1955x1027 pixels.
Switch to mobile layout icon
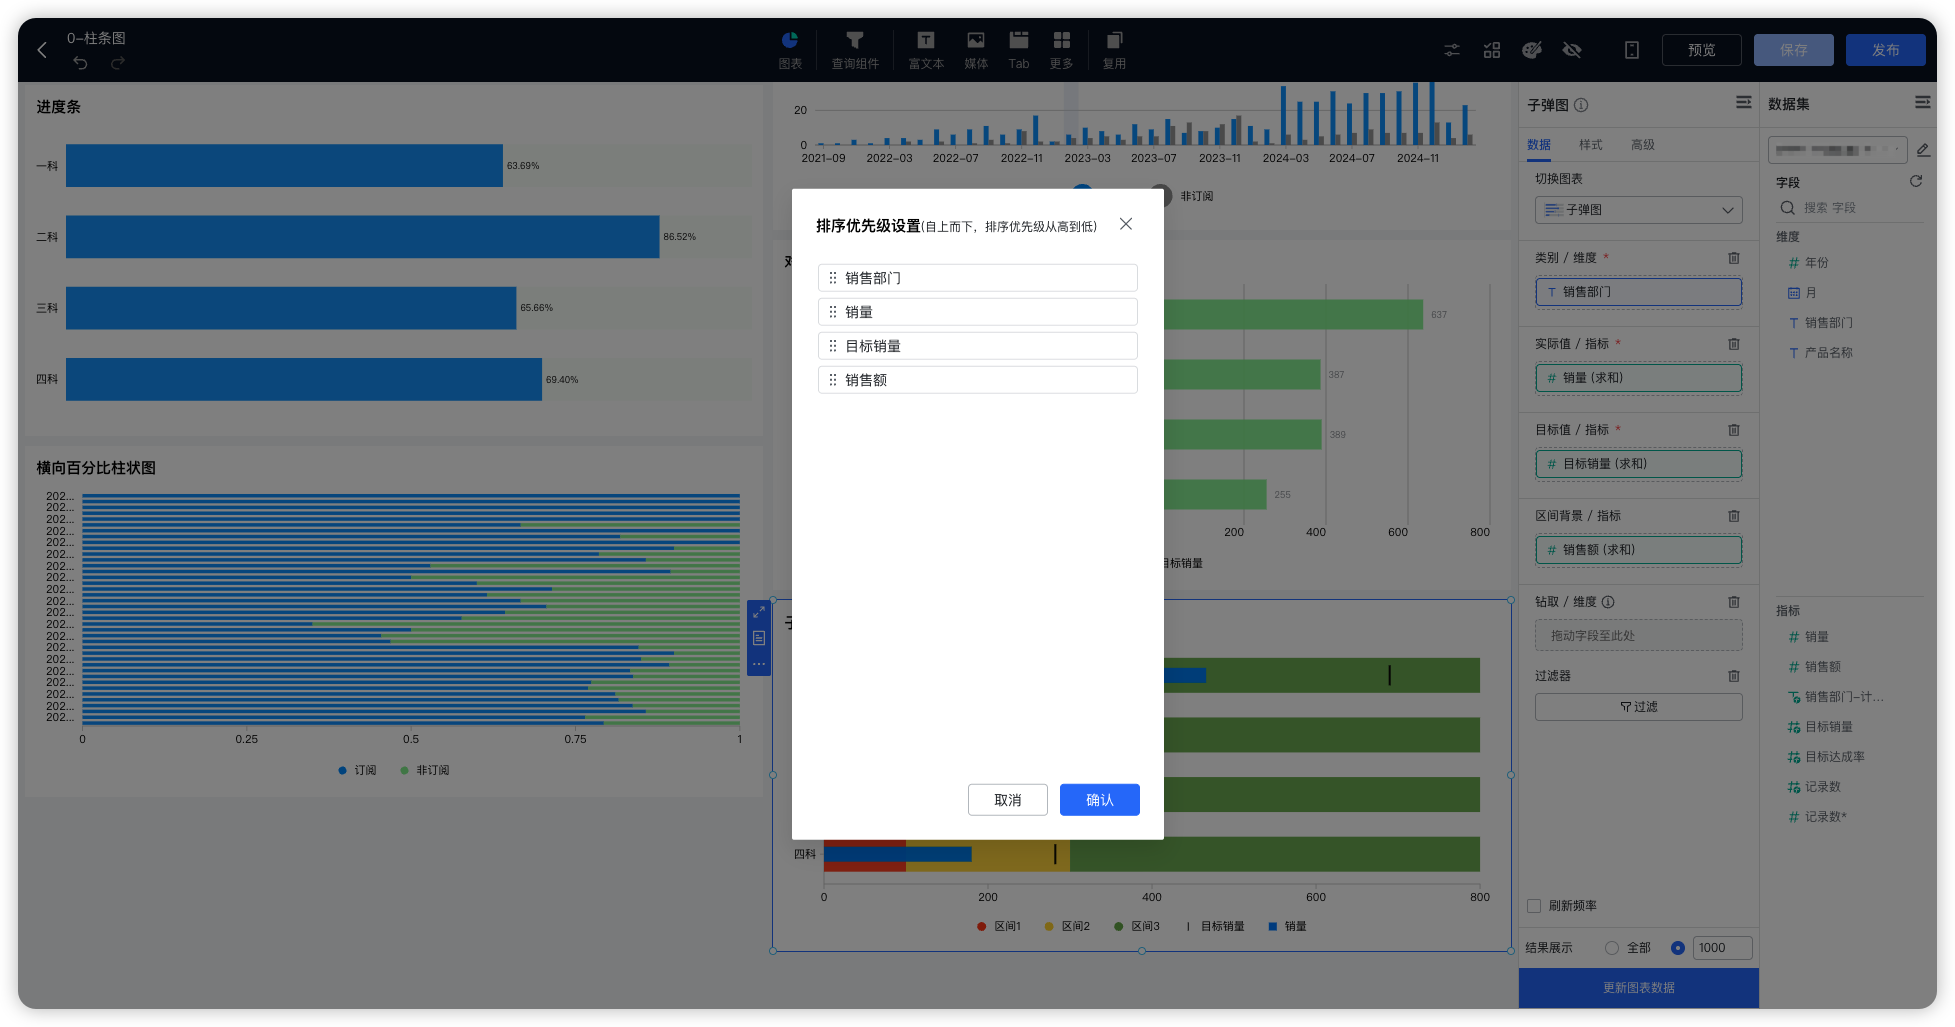point(1632,50)
